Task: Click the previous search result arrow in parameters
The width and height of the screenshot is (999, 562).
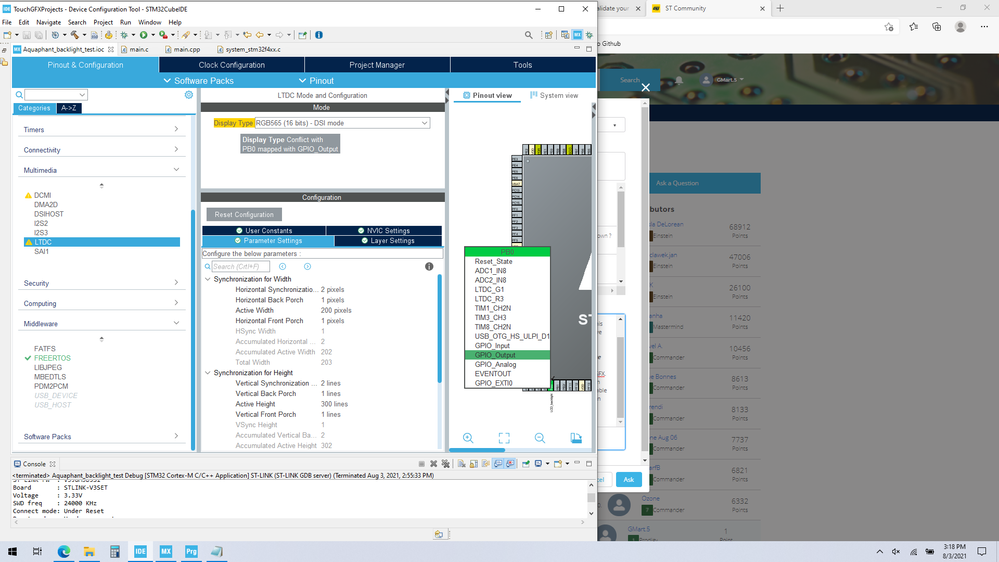Action: click(x=282, y=266)
